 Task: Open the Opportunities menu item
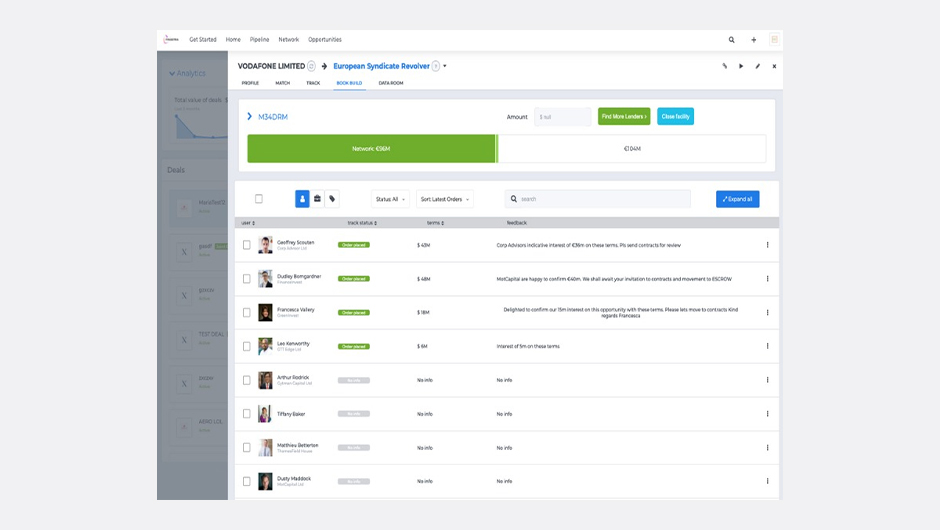pos(325,40)
